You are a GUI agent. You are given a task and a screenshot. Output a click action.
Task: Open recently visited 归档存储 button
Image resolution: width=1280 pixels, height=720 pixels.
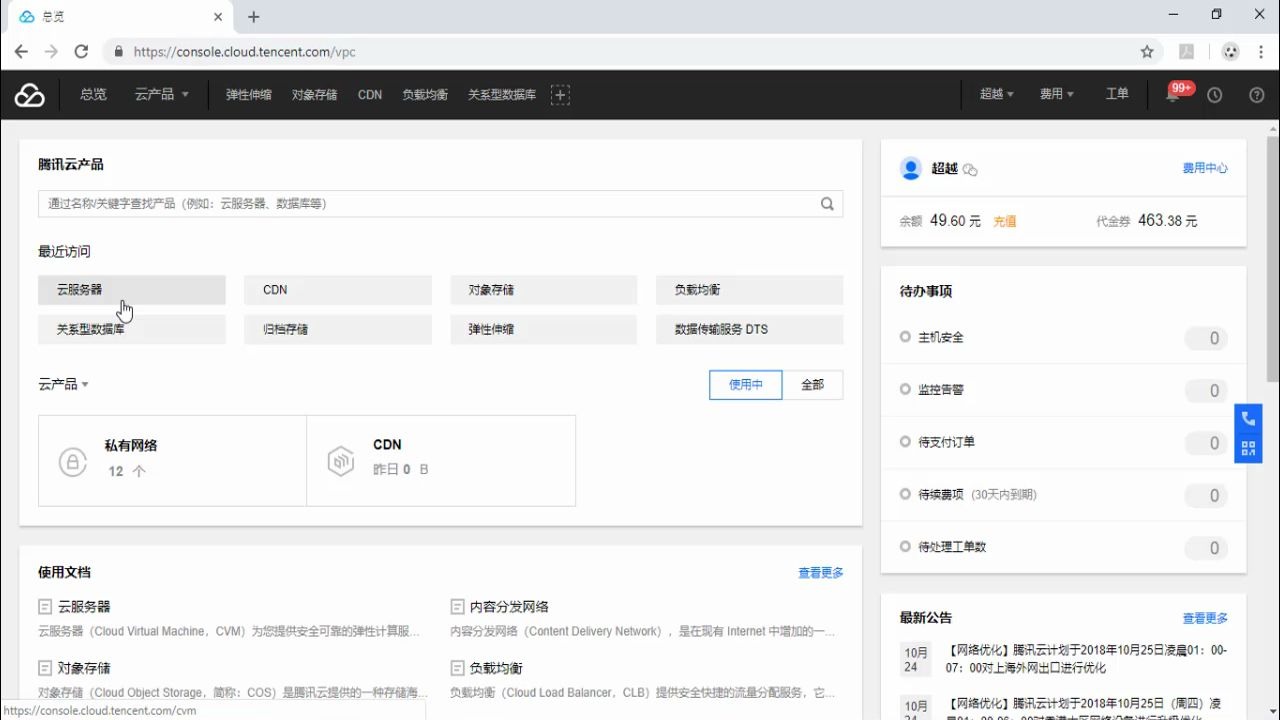pyautogui.click(x=338, y=329)
